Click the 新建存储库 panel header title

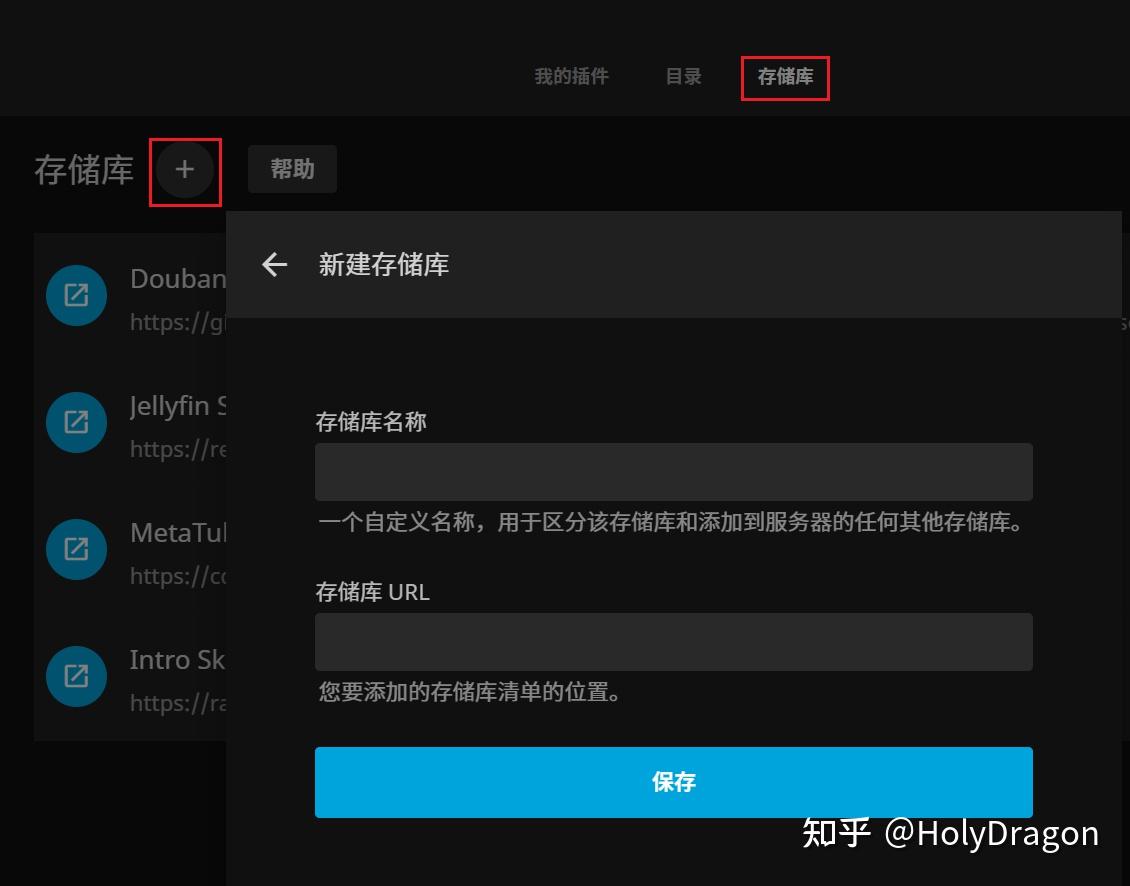(x=383, y=264)
